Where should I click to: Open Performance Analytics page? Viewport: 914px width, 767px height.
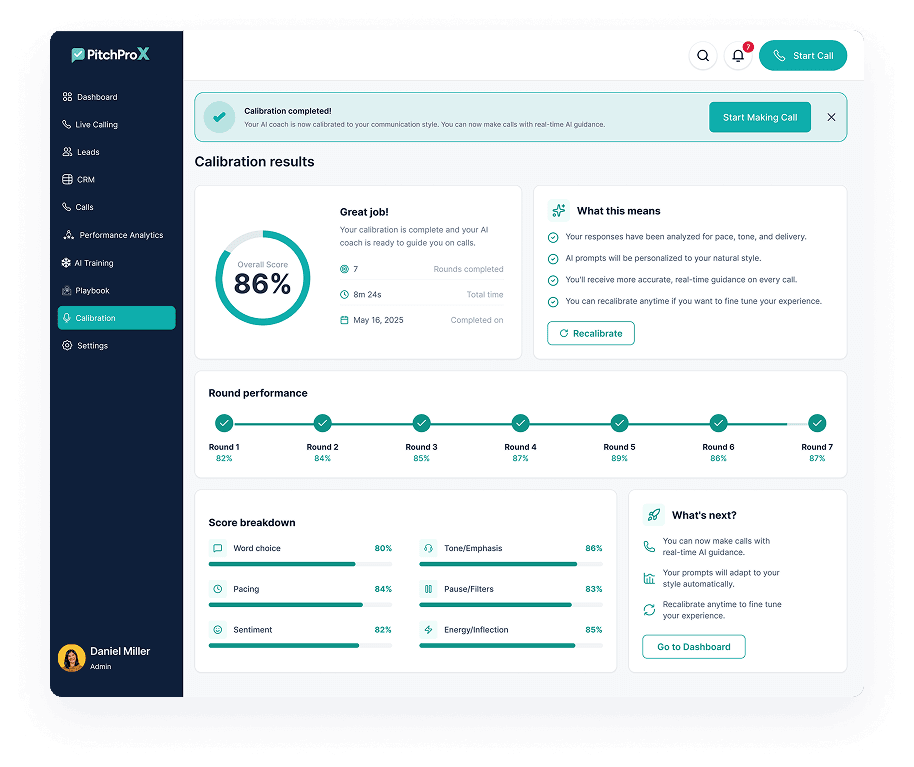(x=117, y=235)
